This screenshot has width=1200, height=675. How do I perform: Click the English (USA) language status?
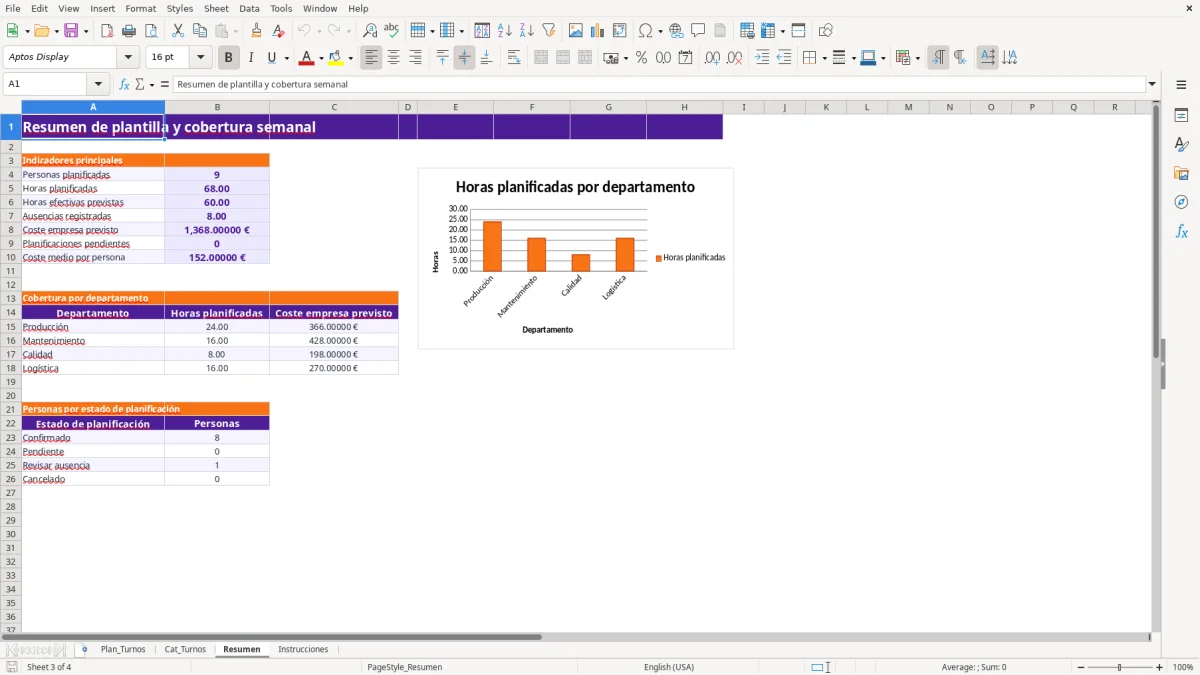(x=668, y=667)
